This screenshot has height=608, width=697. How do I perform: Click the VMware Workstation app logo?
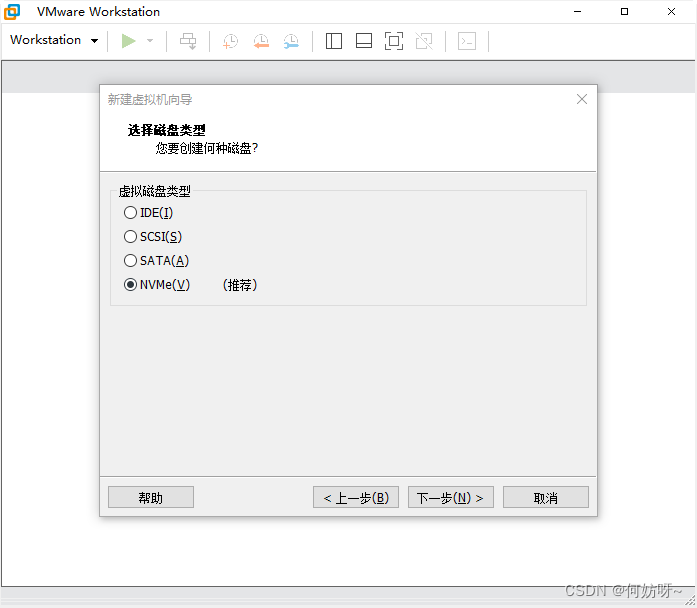click(12, 12)
